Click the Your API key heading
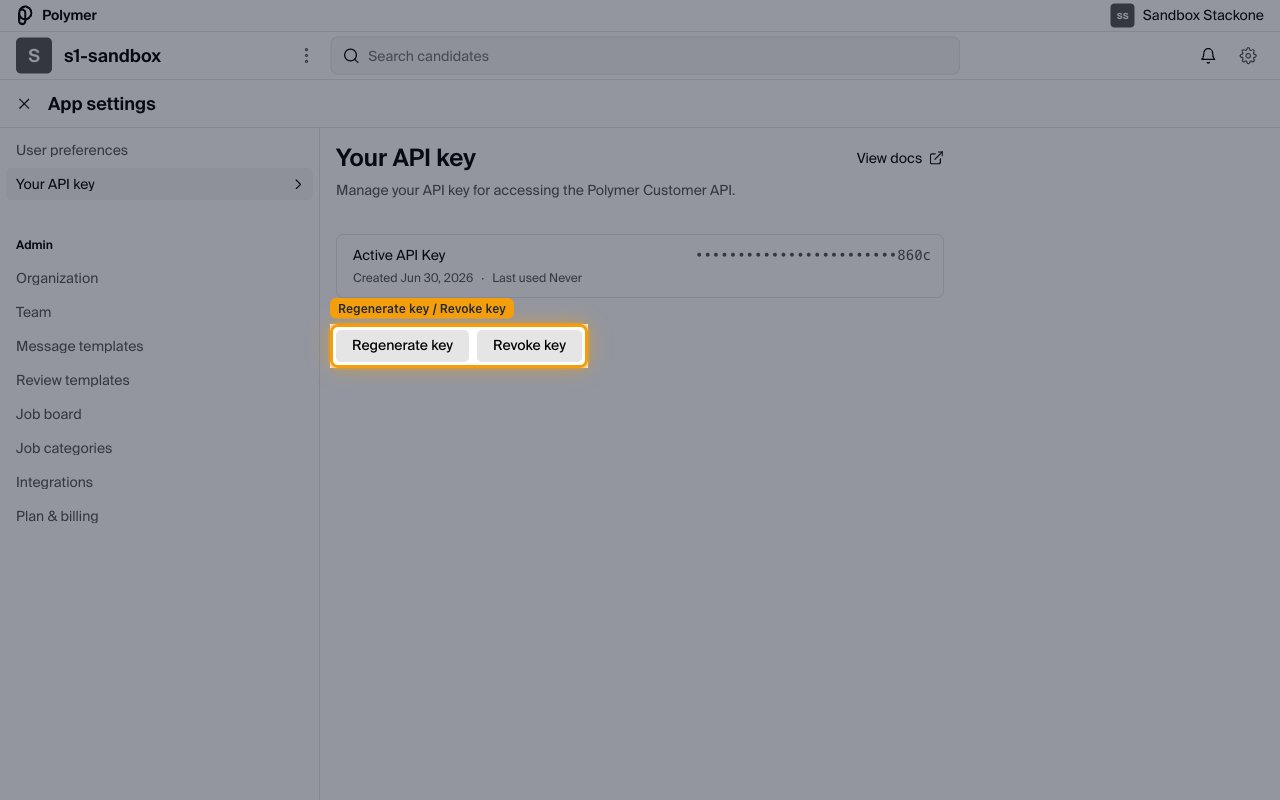The height and width of the screenshot is (800, 1280). 406,158
